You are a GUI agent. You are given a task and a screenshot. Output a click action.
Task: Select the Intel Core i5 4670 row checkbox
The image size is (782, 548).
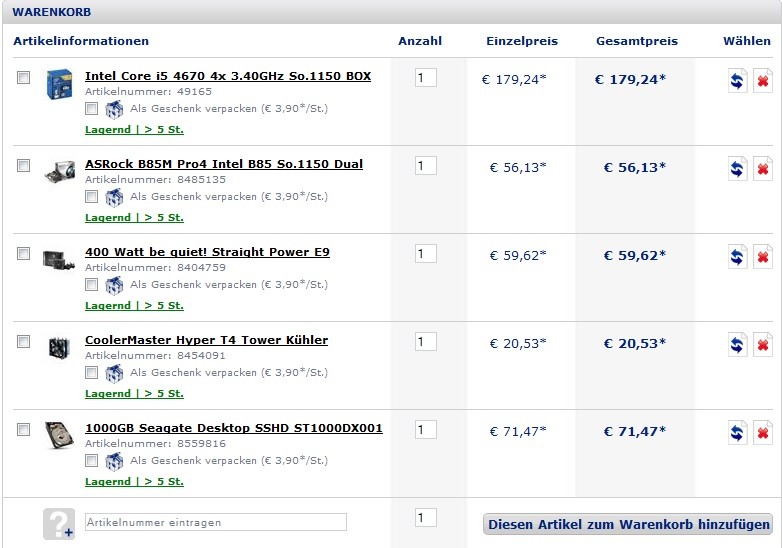(23, 77)
